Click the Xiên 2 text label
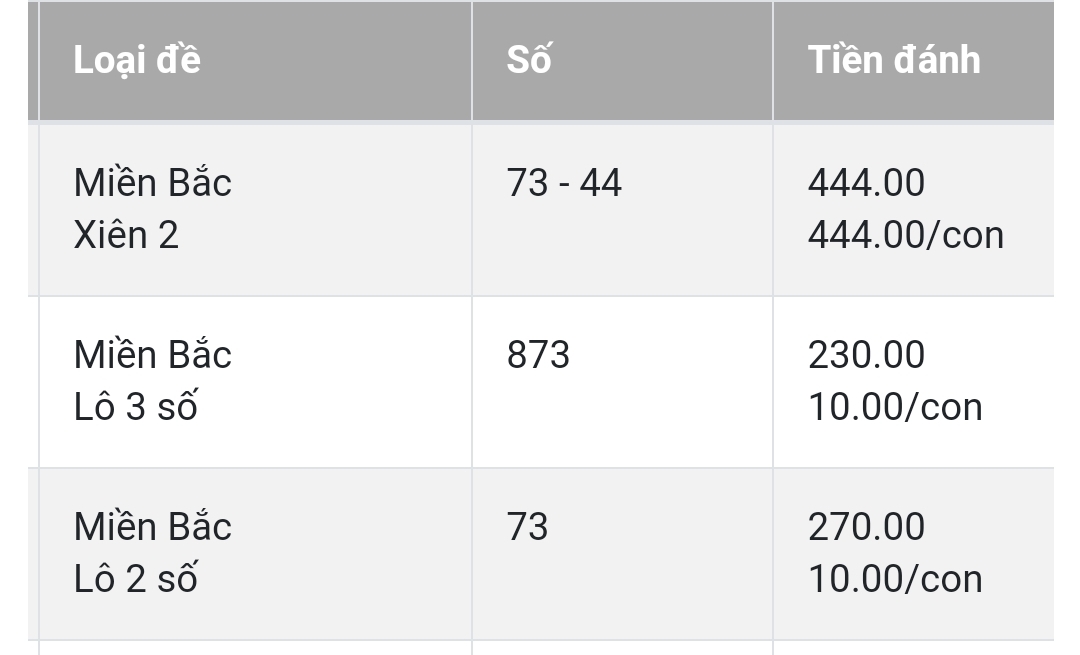The width and height of the screenshot is (1080, 655). 126,236
